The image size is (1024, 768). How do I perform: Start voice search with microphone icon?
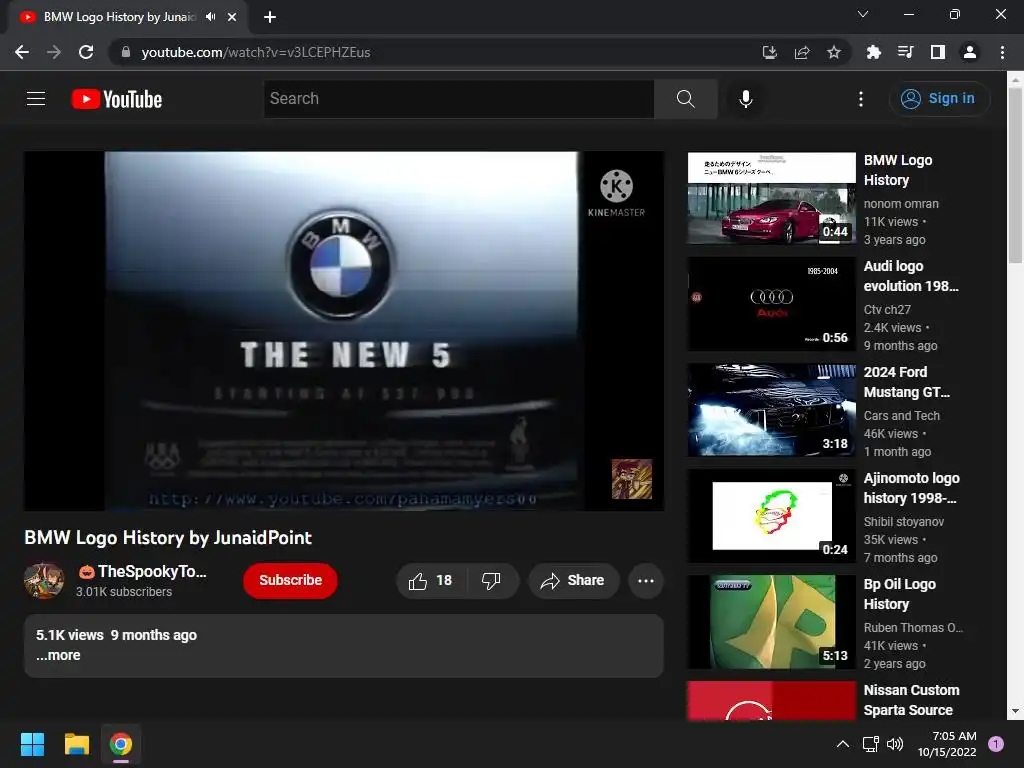click(x=746, y=99)
